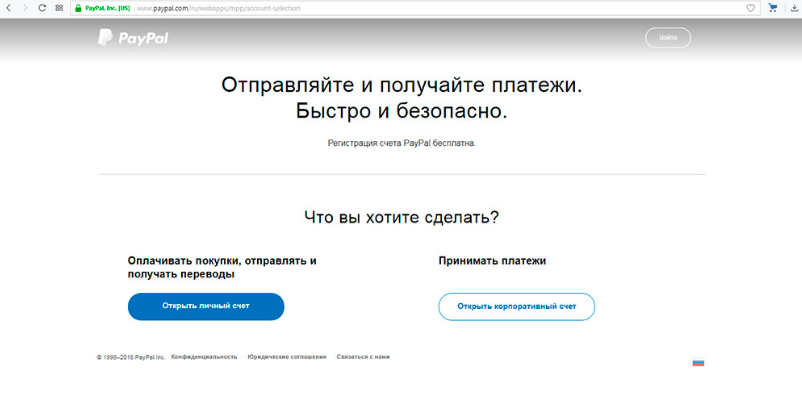Image resolution: width=802 pixels, height=401 pixels.
Task: Open the Юридические соглашения footer link
Action: (287, 357)
